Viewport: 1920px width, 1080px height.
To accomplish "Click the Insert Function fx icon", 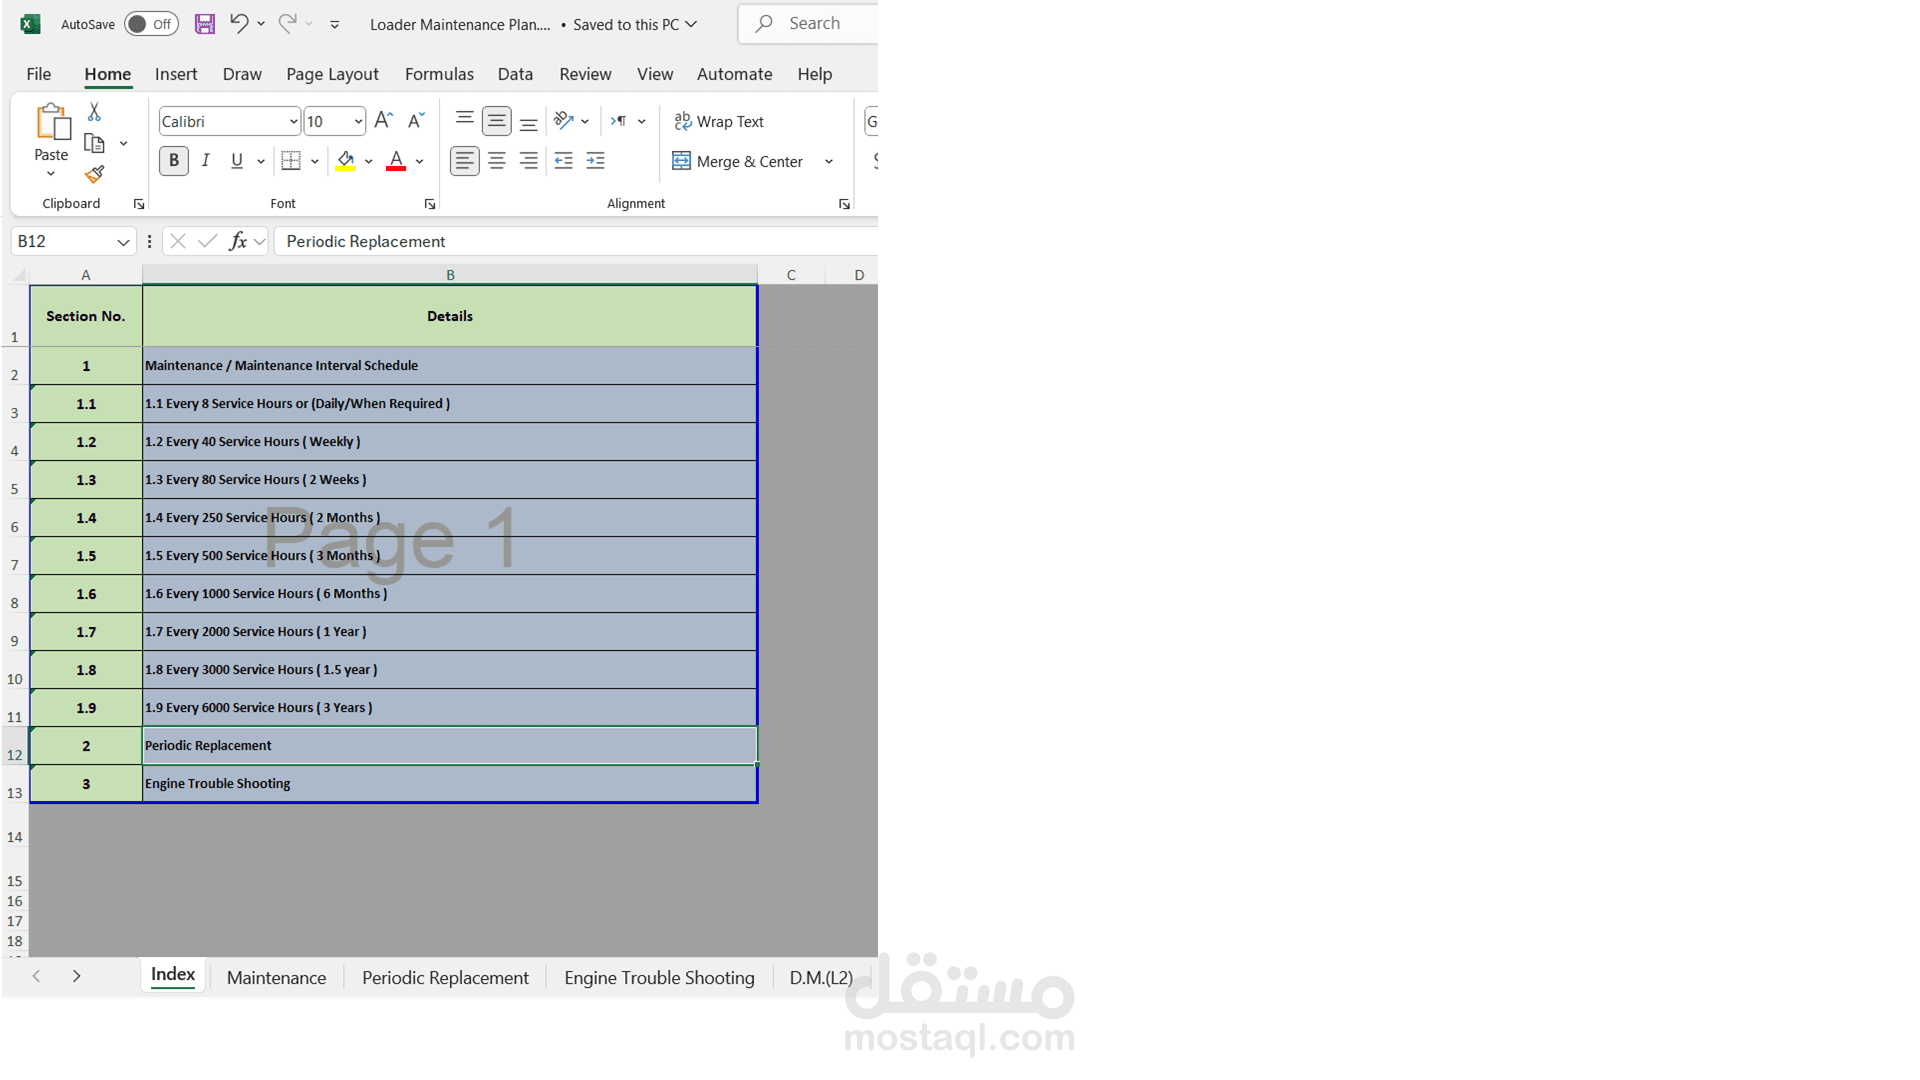I will (238, 241).
